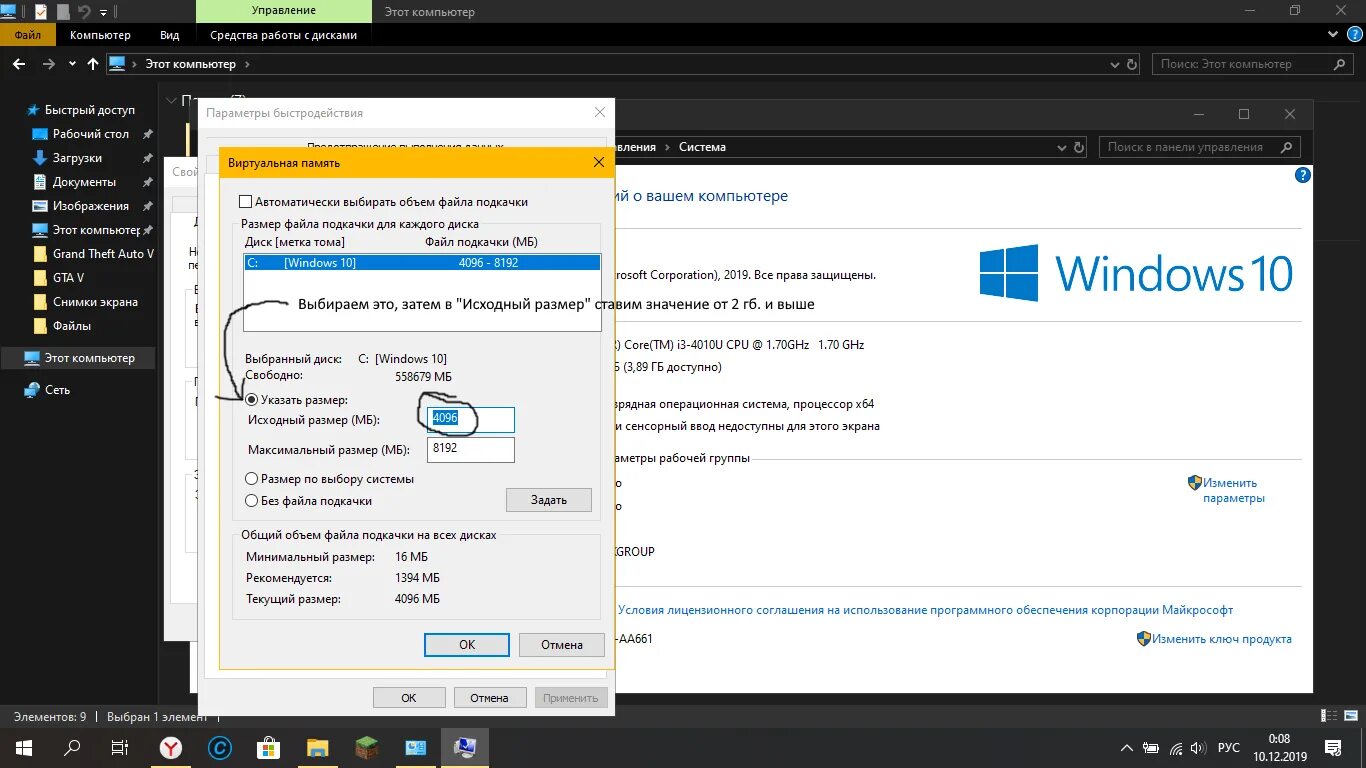Select drive C: [Windows 10] row
This screenshot has height=768, width=1366.
point(422,263)
